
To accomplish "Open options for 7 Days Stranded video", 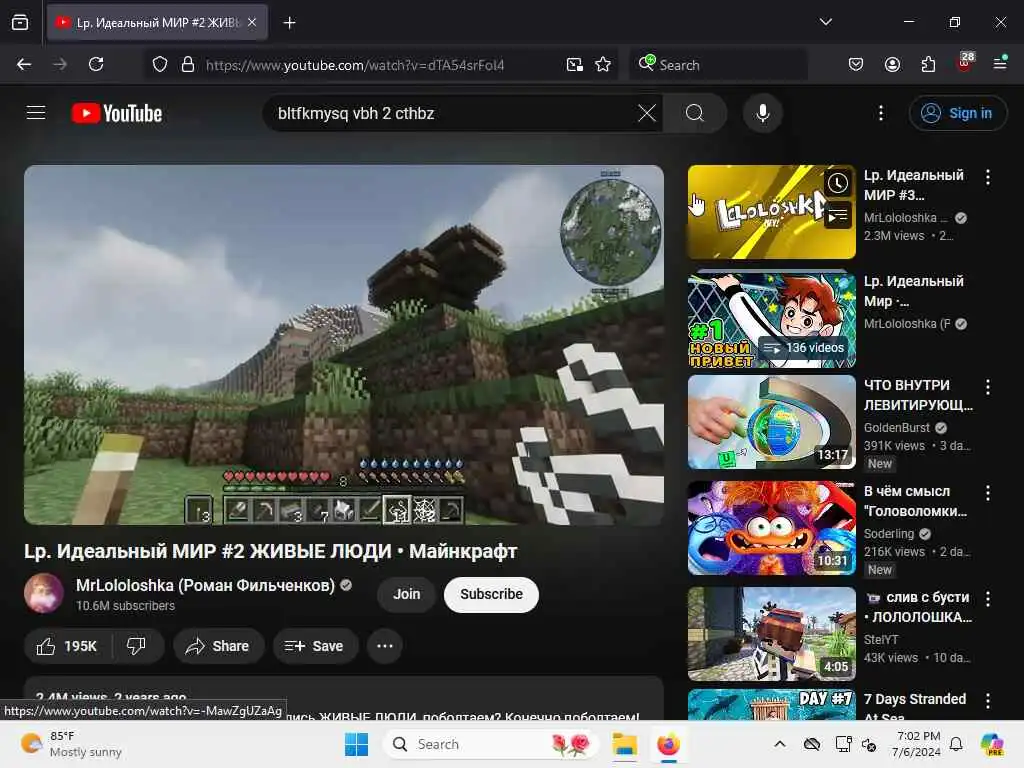I will pos(987,701).
